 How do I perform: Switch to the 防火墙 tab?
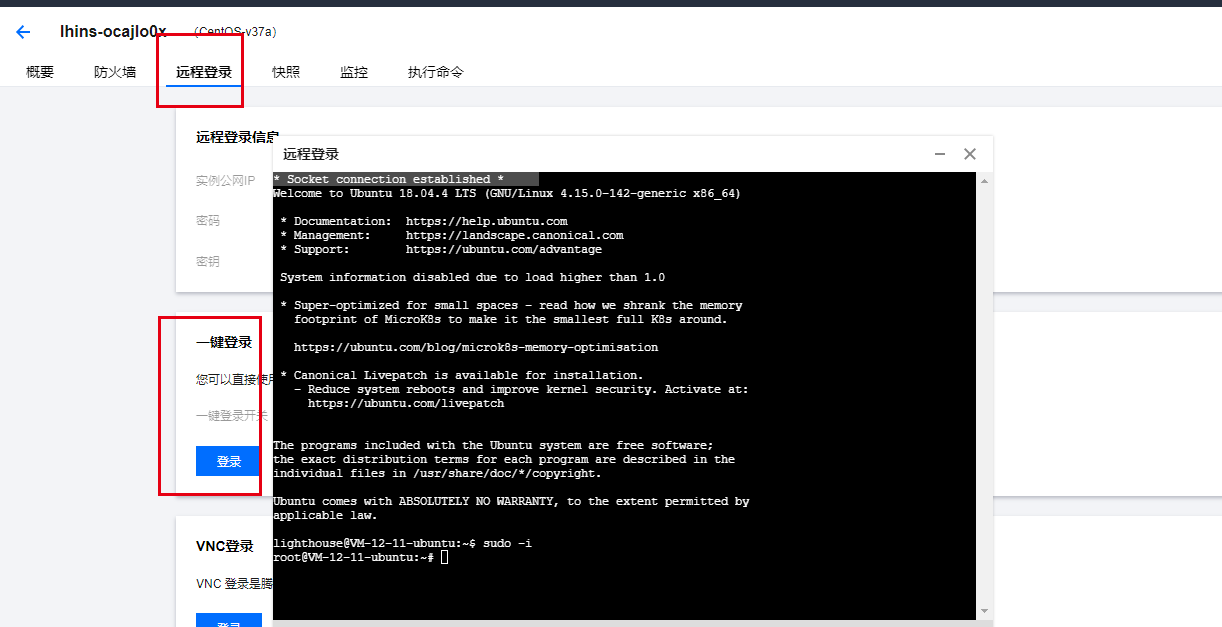pyautogui.click(x=115, y=72)
